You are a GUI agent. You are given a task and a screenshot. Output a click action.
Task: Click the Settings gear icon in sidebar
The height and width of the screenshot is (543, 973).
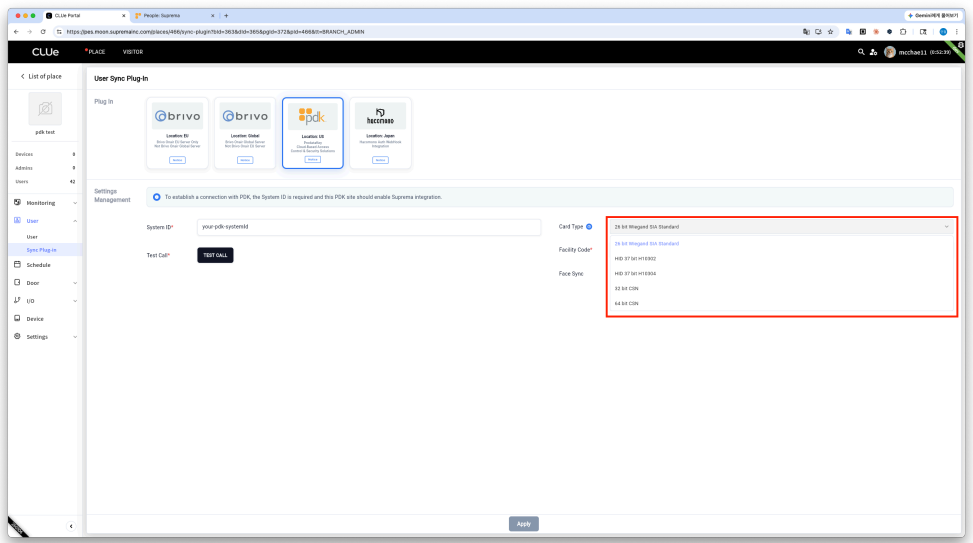(17, 336)
